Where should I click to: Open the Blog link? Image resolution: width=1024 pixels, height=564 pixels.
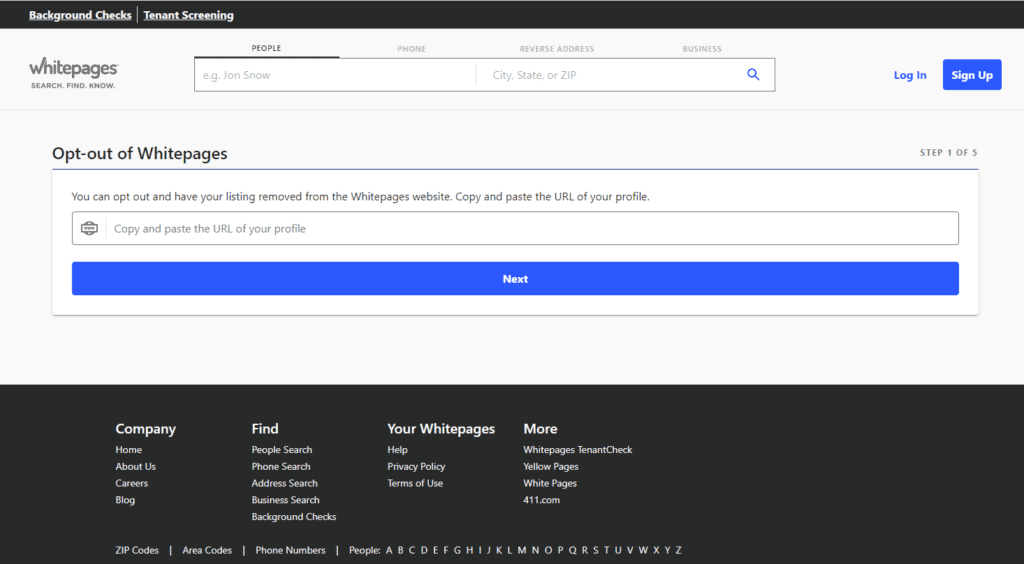pos(125,500)
